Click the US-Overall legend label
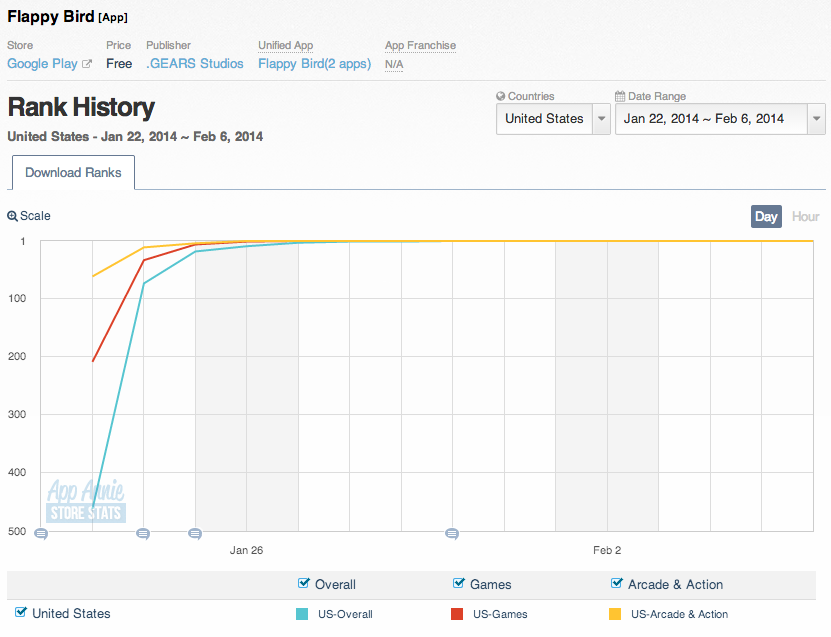This screenshot has width=831, height=637. [345, 614]
